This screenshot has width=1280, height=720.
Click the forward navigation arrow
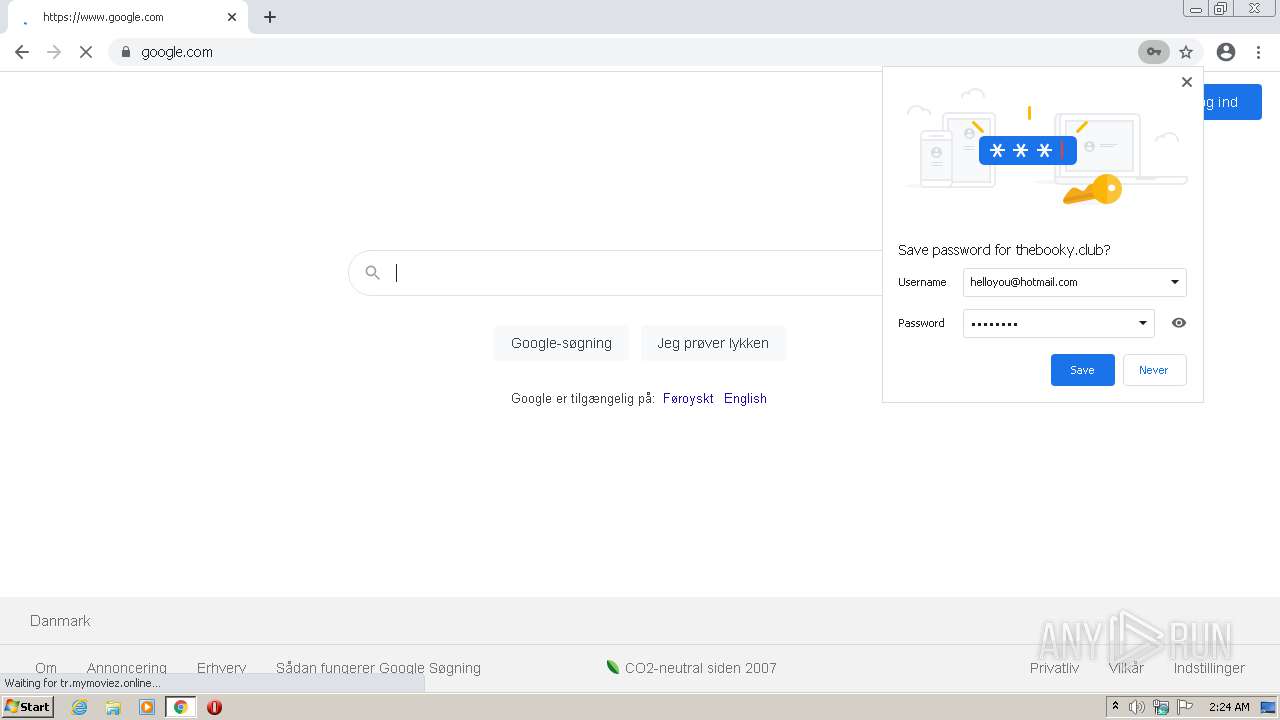54,52
